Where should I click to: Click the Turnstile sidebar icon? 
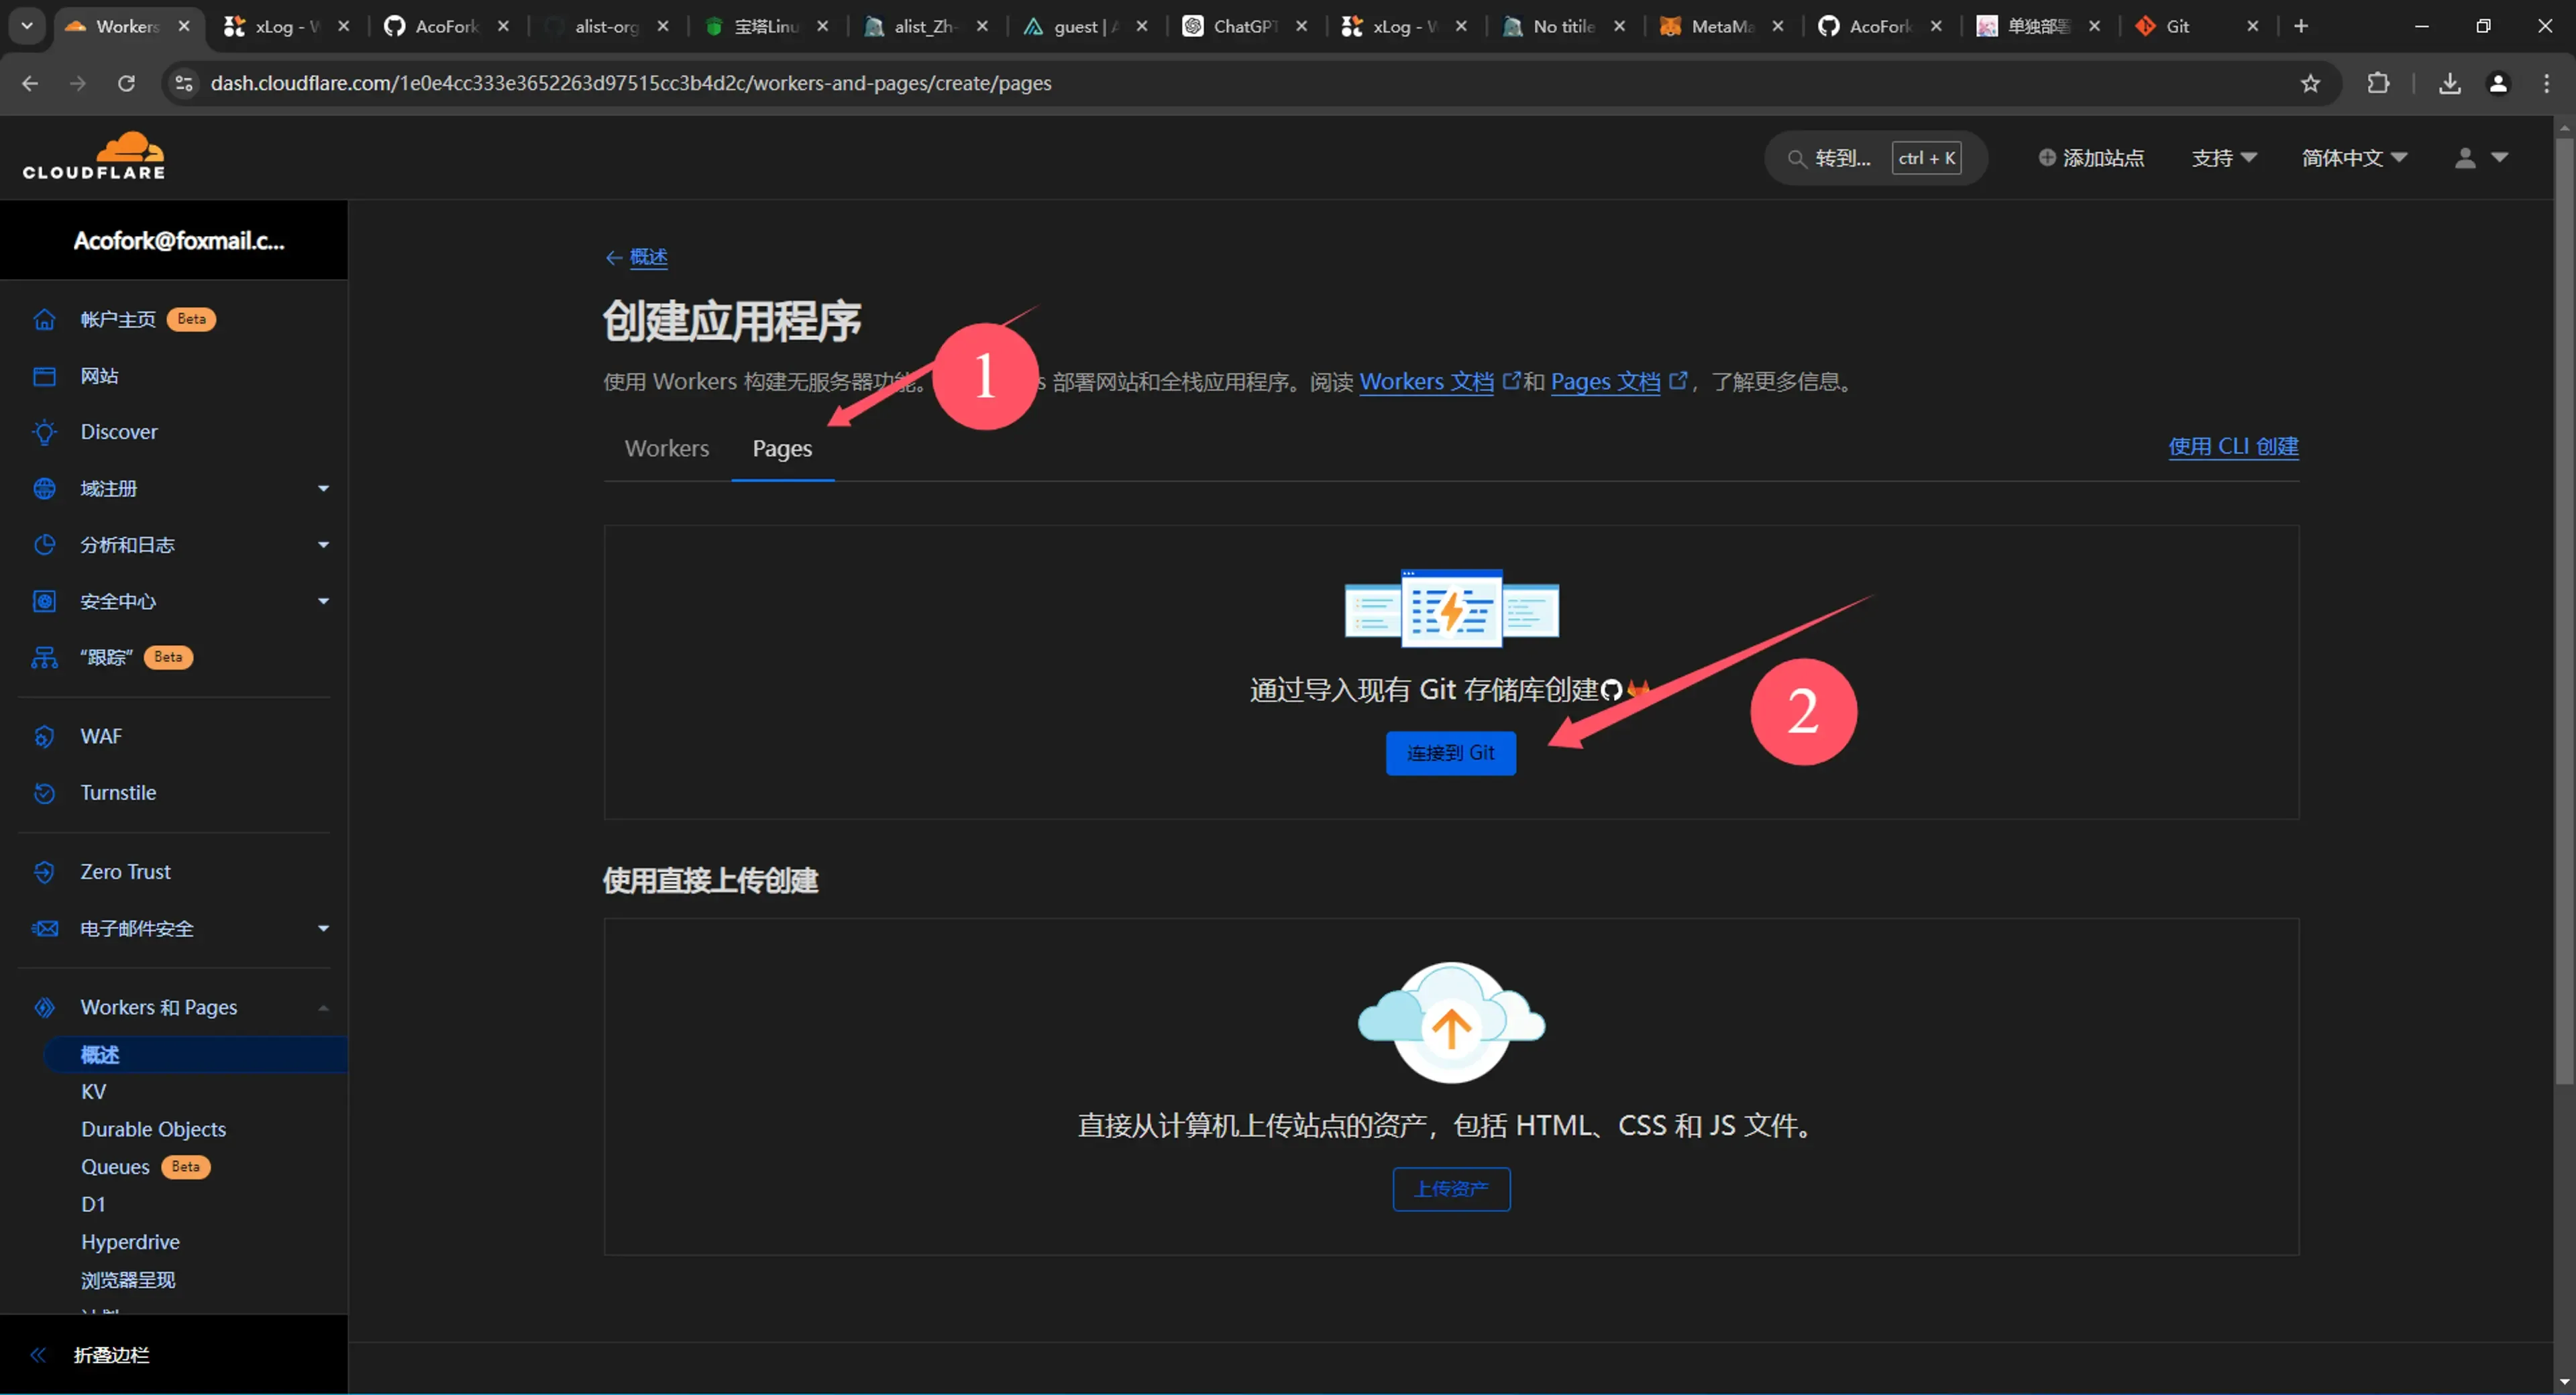[44, 793]
